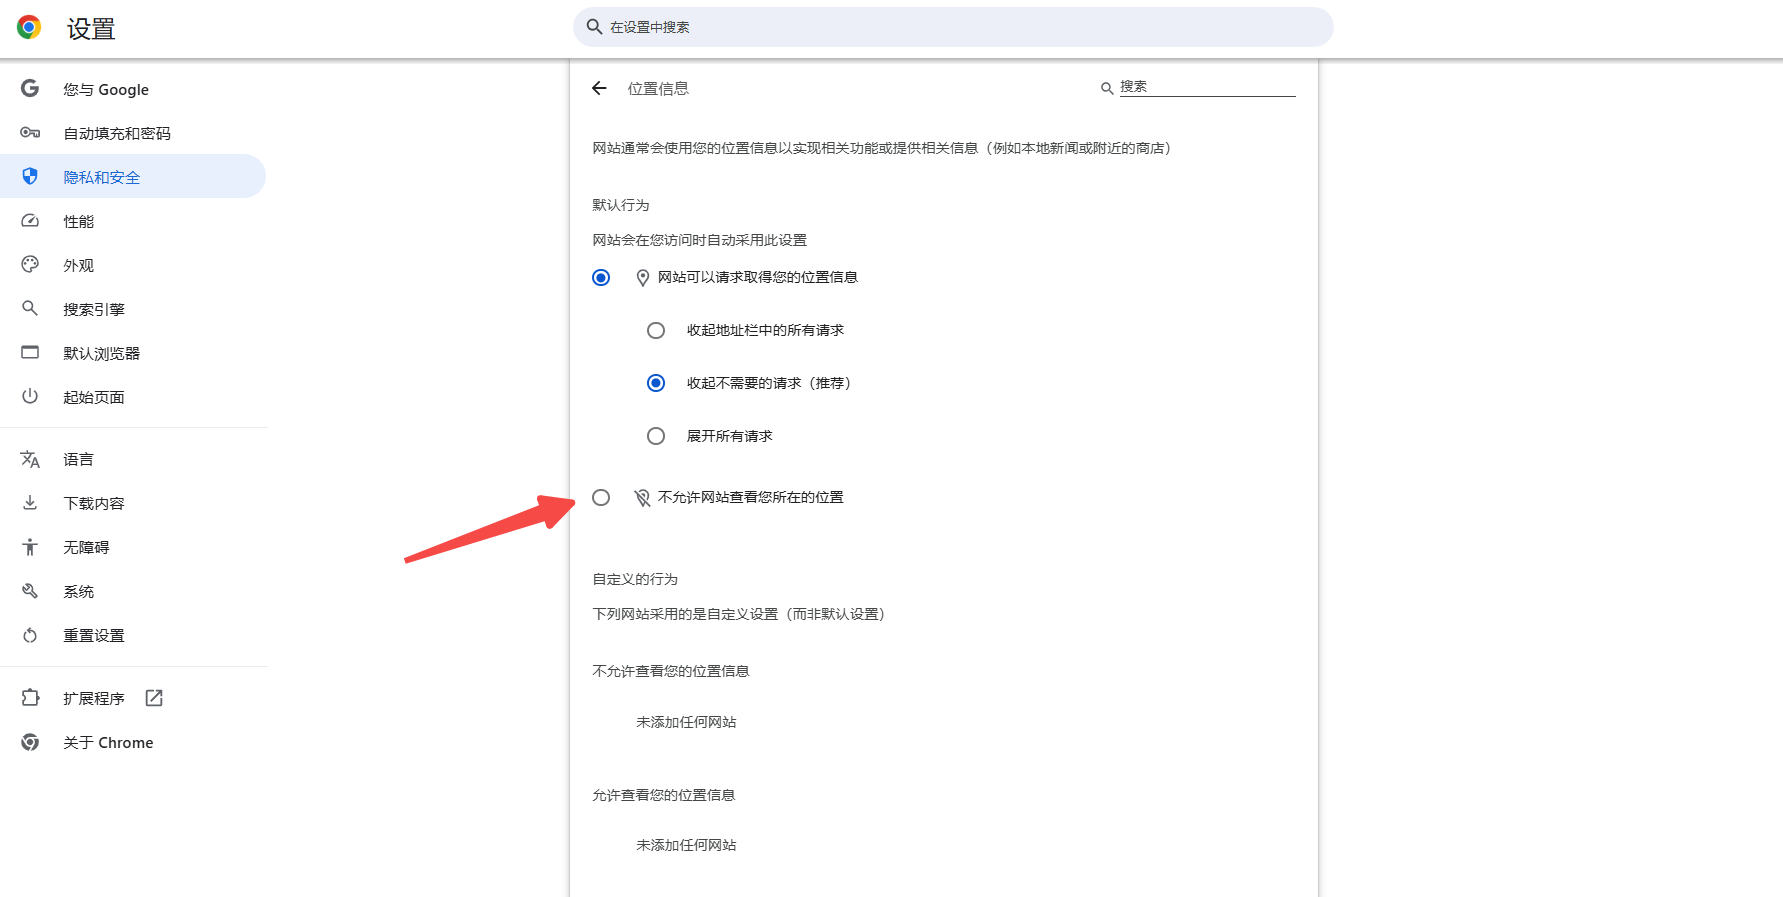Click the reset icon for 重置设置

click(x=30, y=635)
